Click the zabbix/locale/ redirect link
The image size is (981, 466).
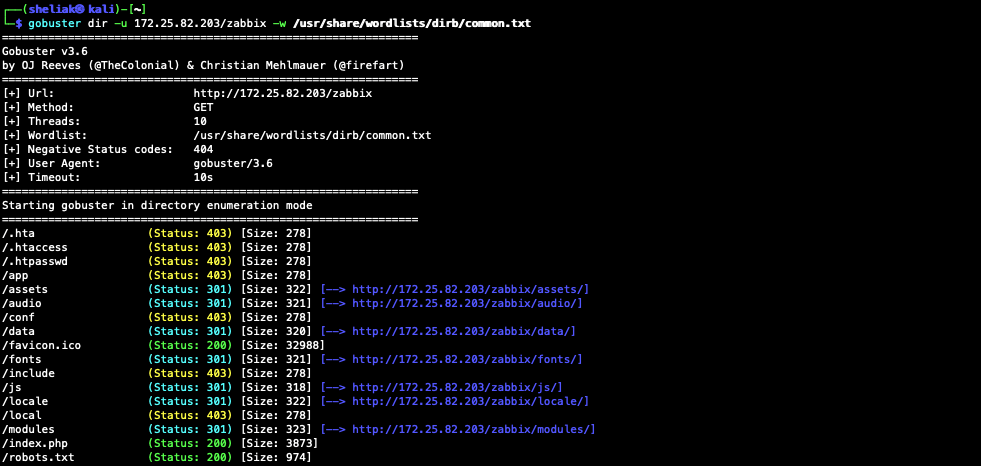(469, 401)
